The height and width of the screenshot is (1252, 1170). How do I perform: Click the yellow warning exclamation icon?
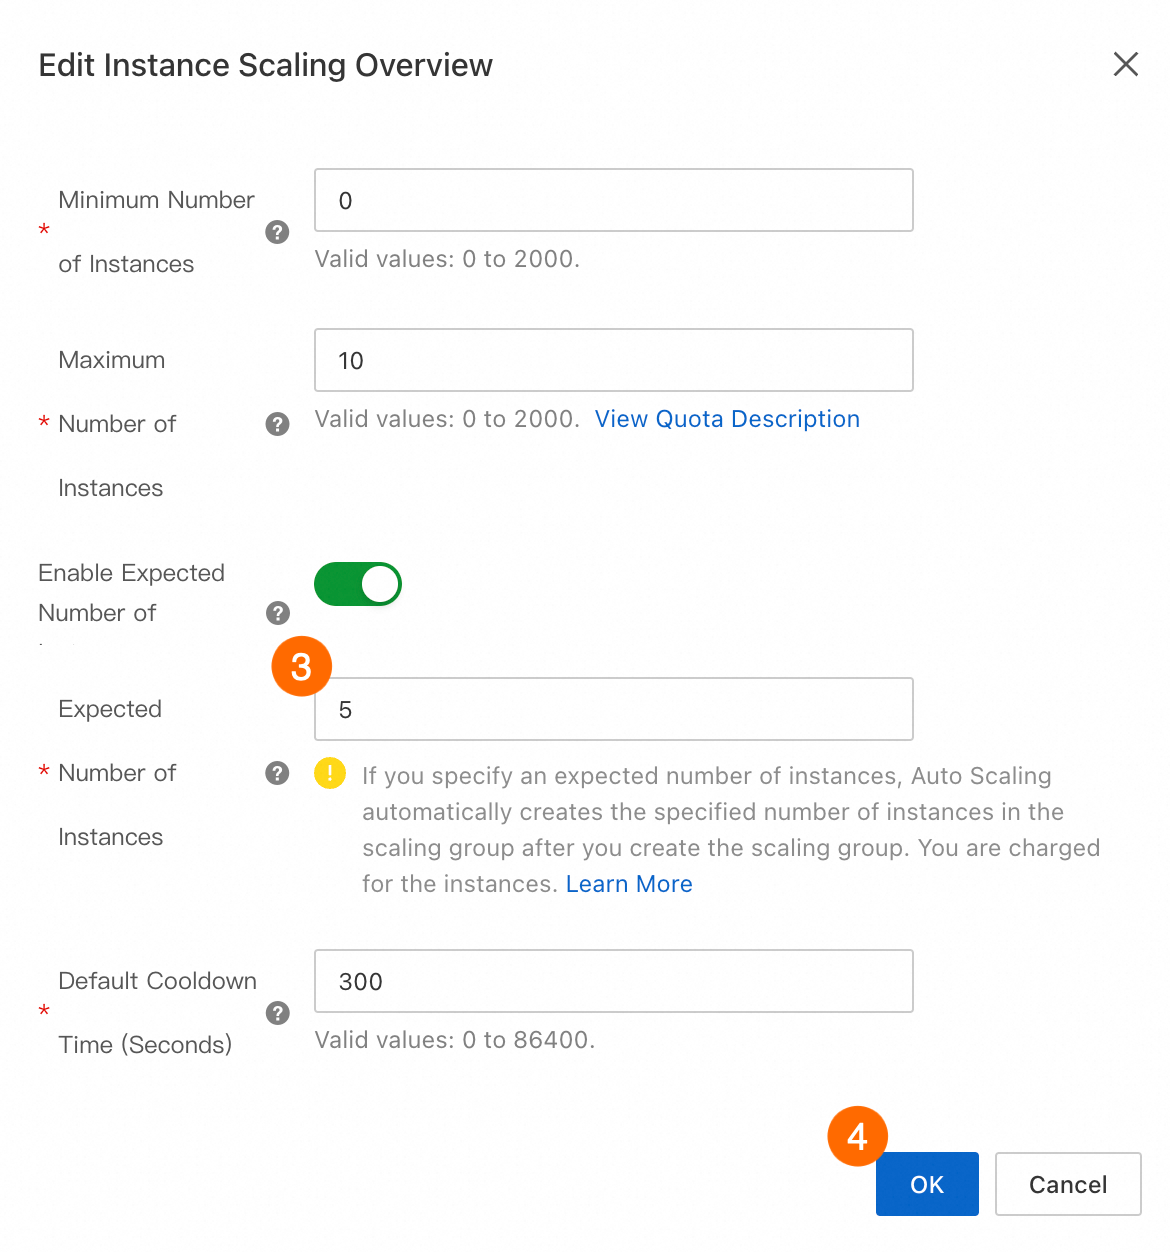tap(330, 773)
